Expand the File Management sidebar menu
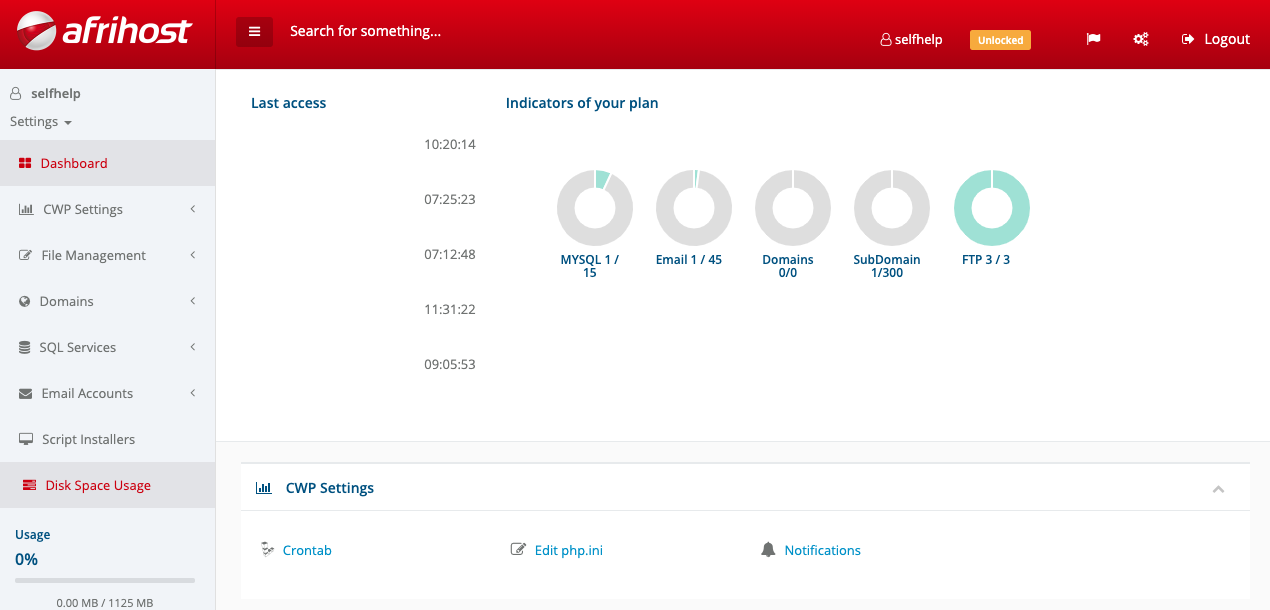Screen dimensions: 1270x610 [x=107, y=255]
